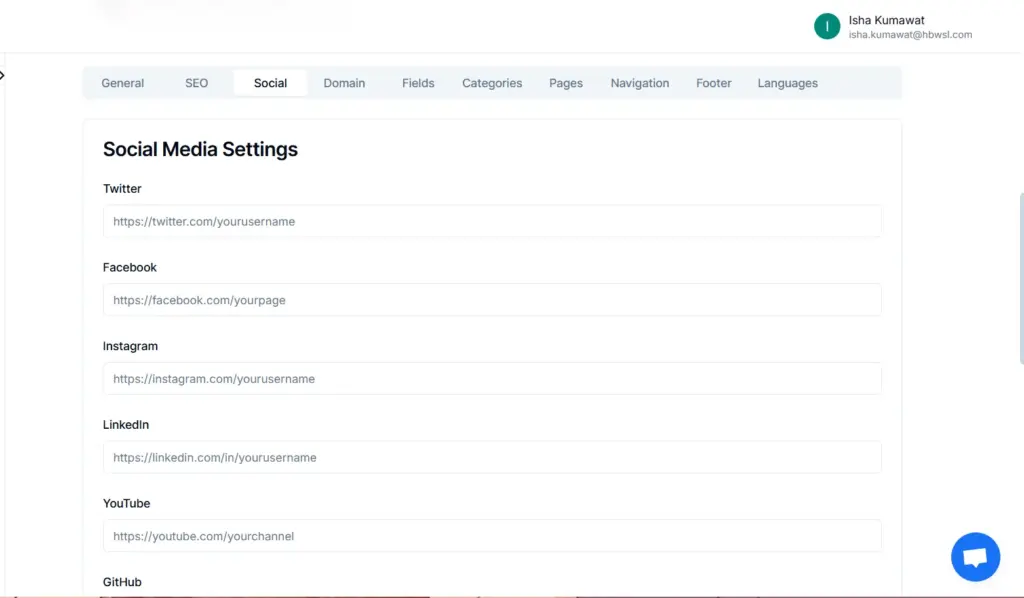
Task: Open the Fields settings tab
Action: [417, 83]
